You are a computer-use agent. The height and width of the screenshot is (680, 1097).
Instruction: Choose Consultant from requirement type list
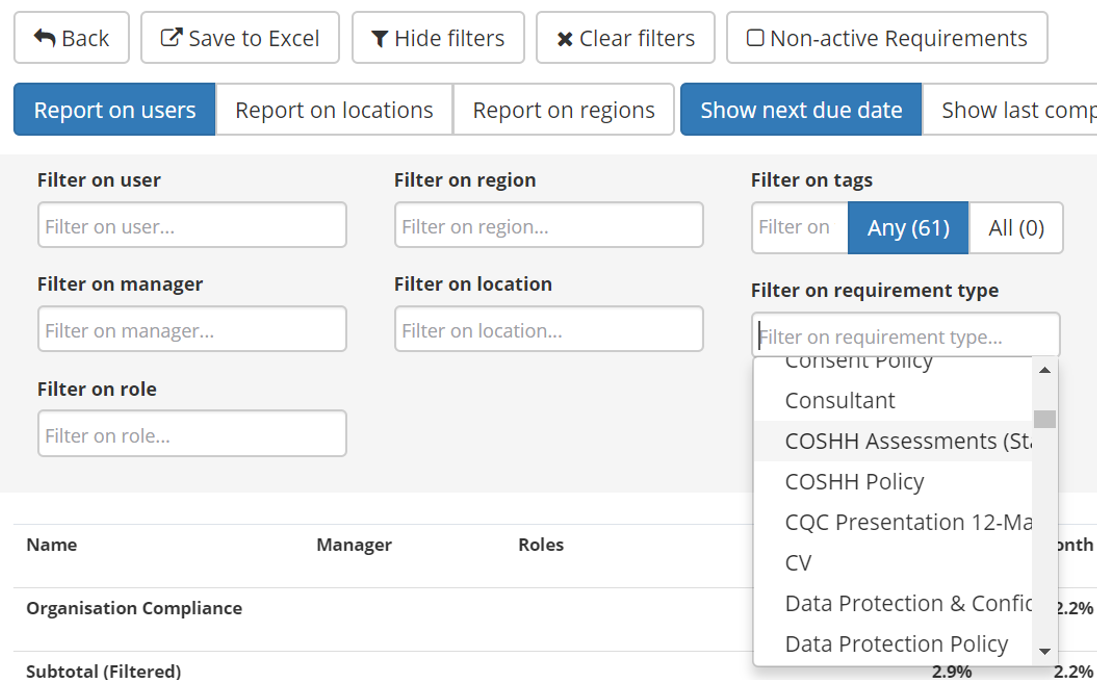(840, 400)
